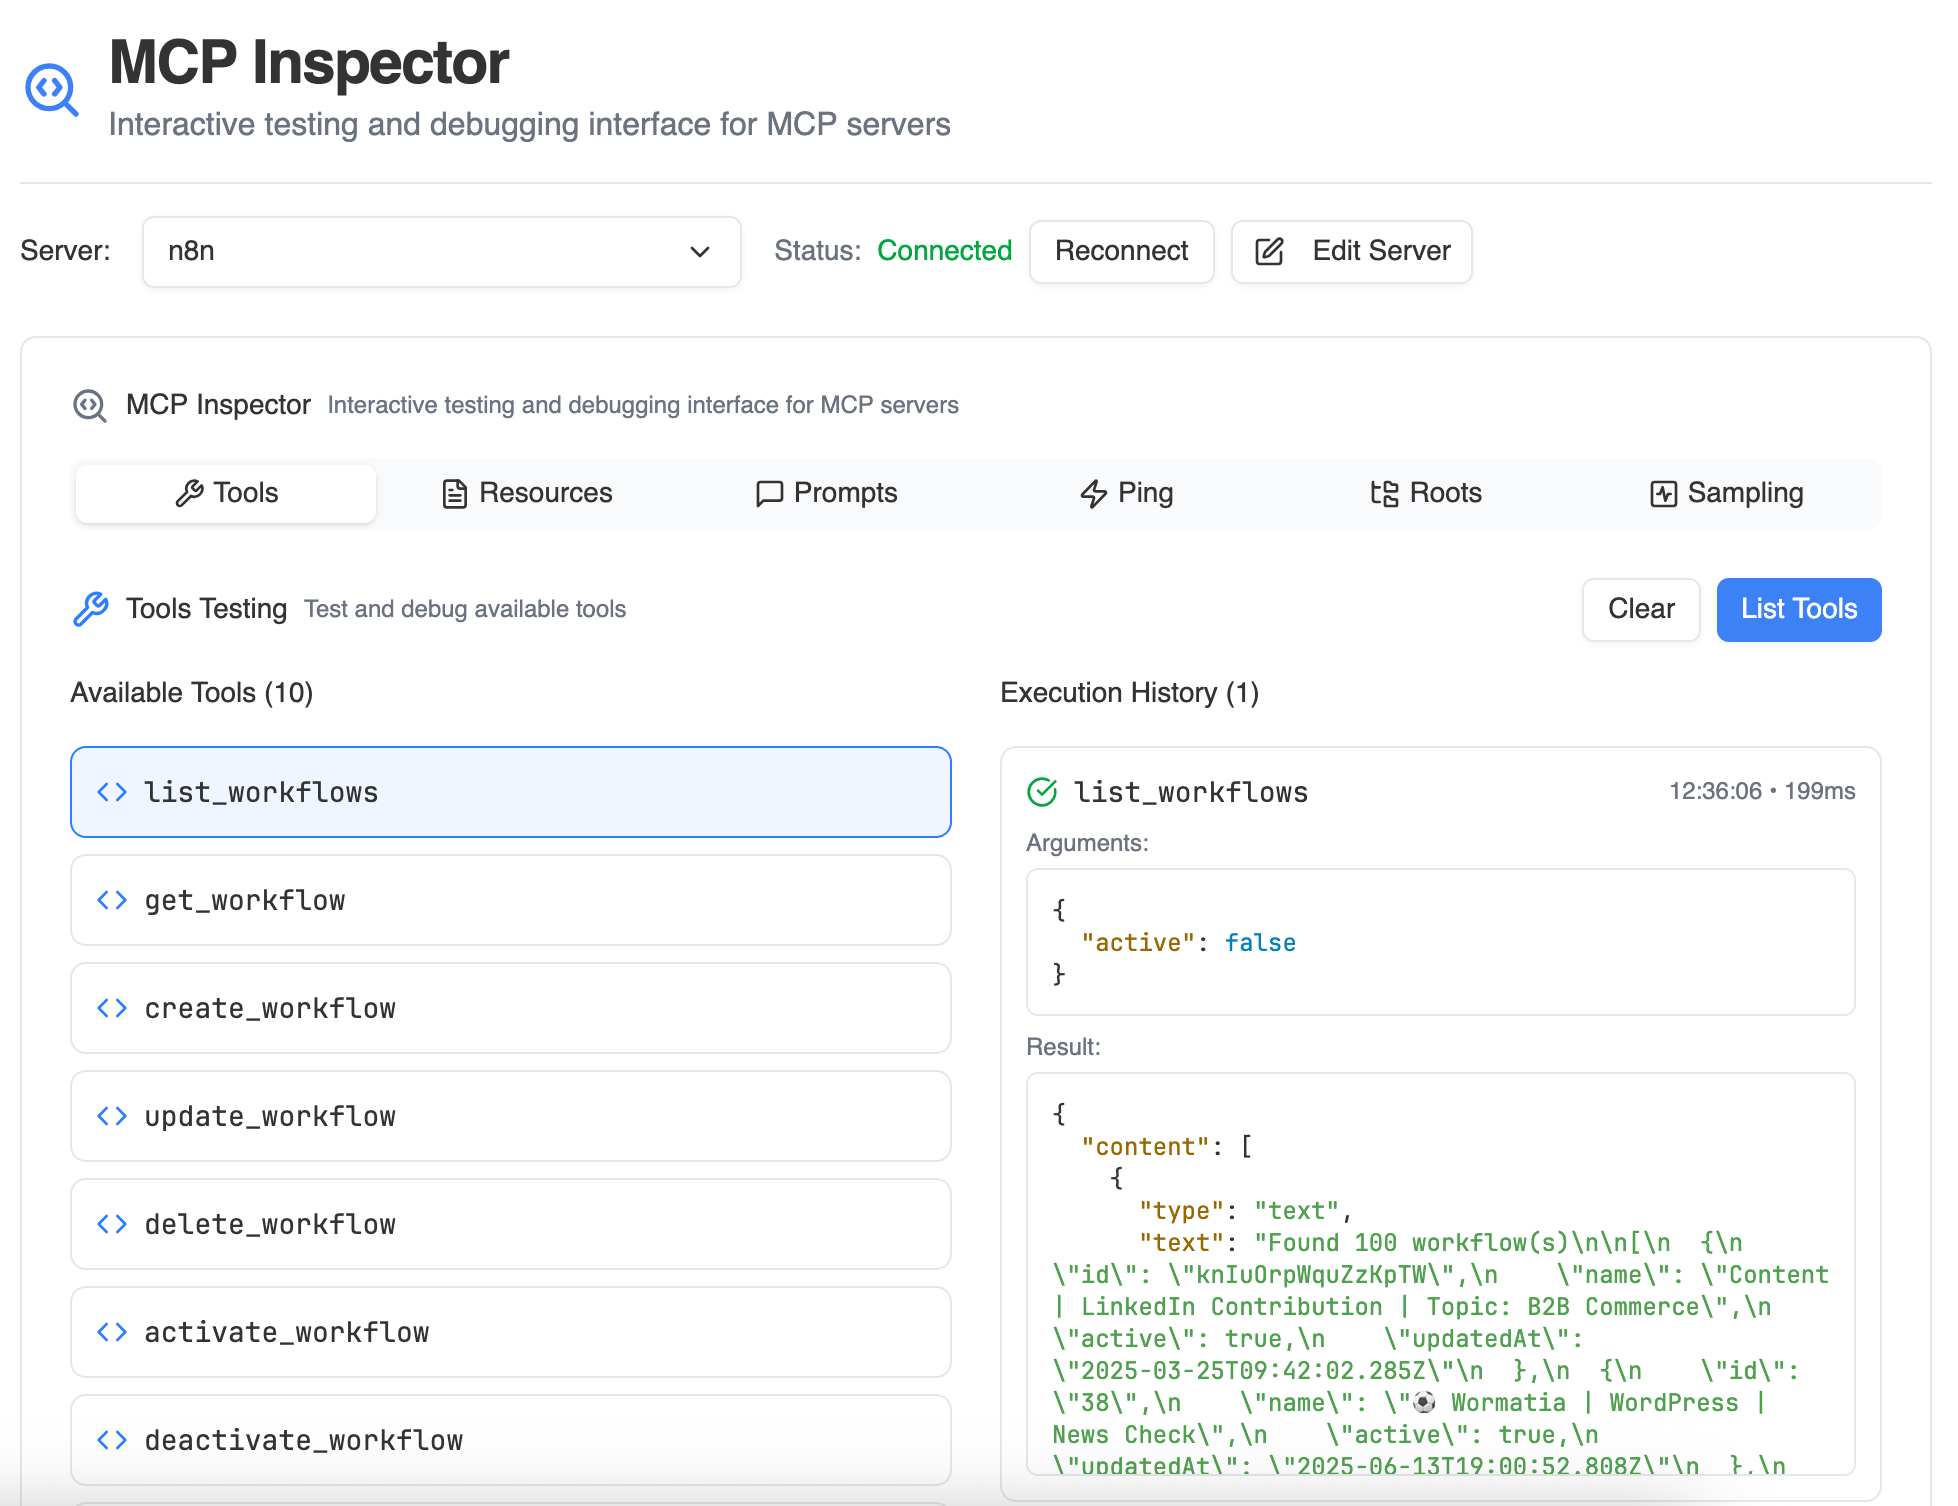This screenshot has height=1506, width=1958.
Task: Switch to the Tools tab
Action: click(x=226, y=493)
